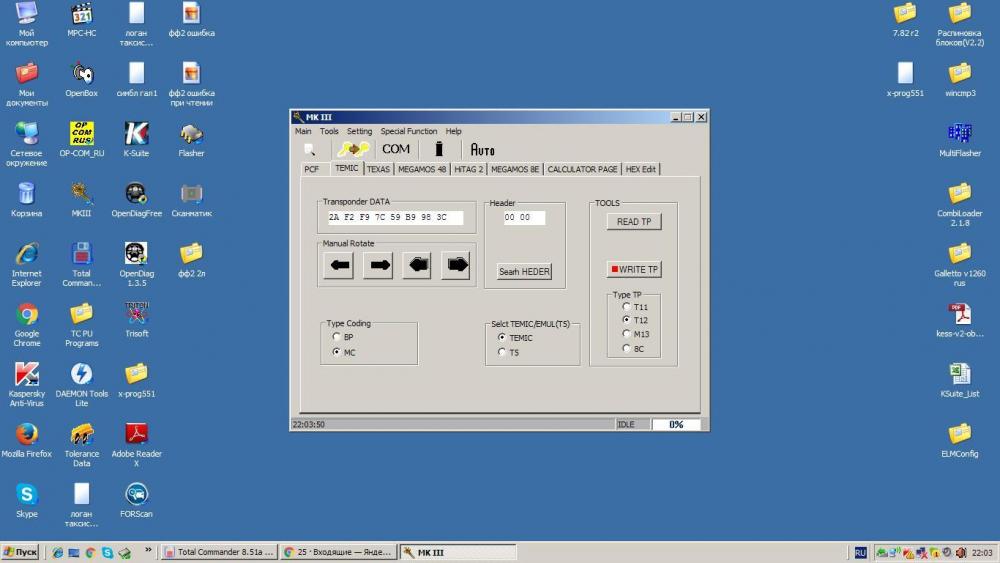The height and width of the screenshot is (563, 1000).
Task: Click the READ TP button
Action: pos(634,222)
